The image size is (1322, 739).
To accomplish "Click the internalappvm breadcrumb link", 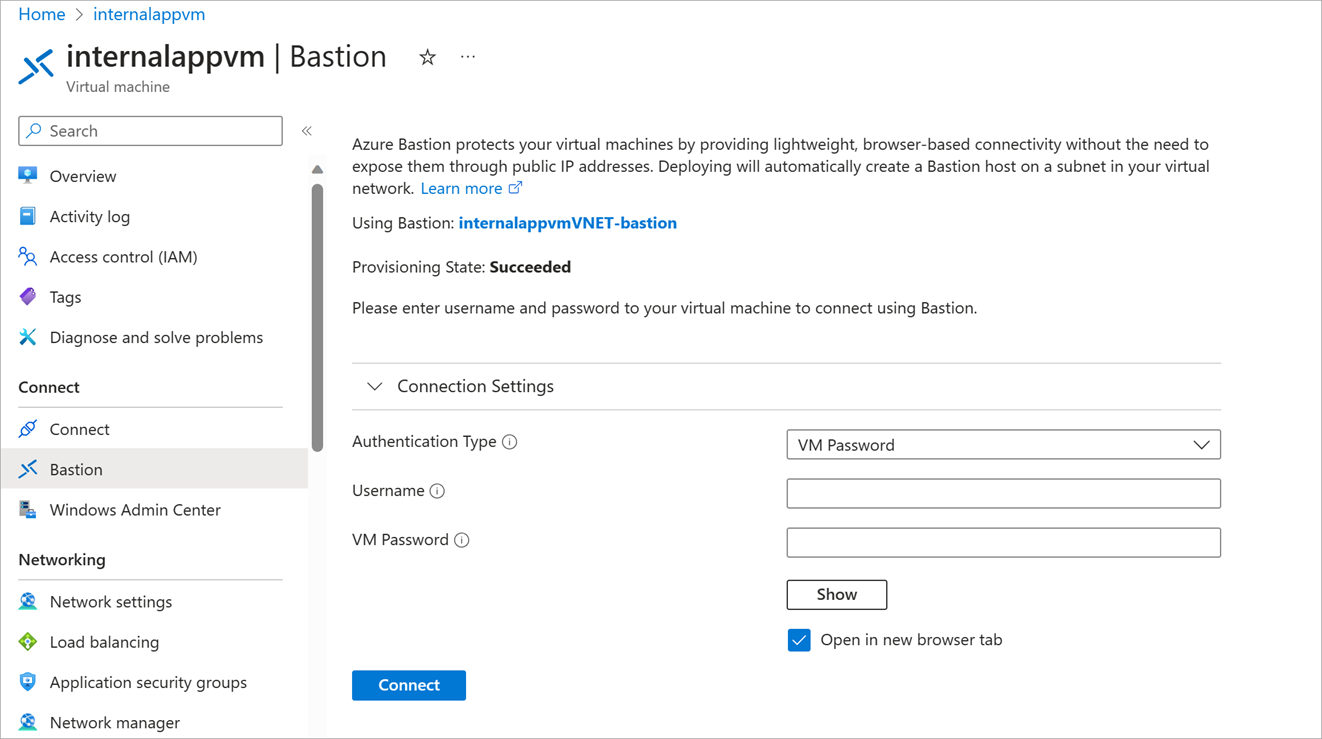I will coord(149,14).
